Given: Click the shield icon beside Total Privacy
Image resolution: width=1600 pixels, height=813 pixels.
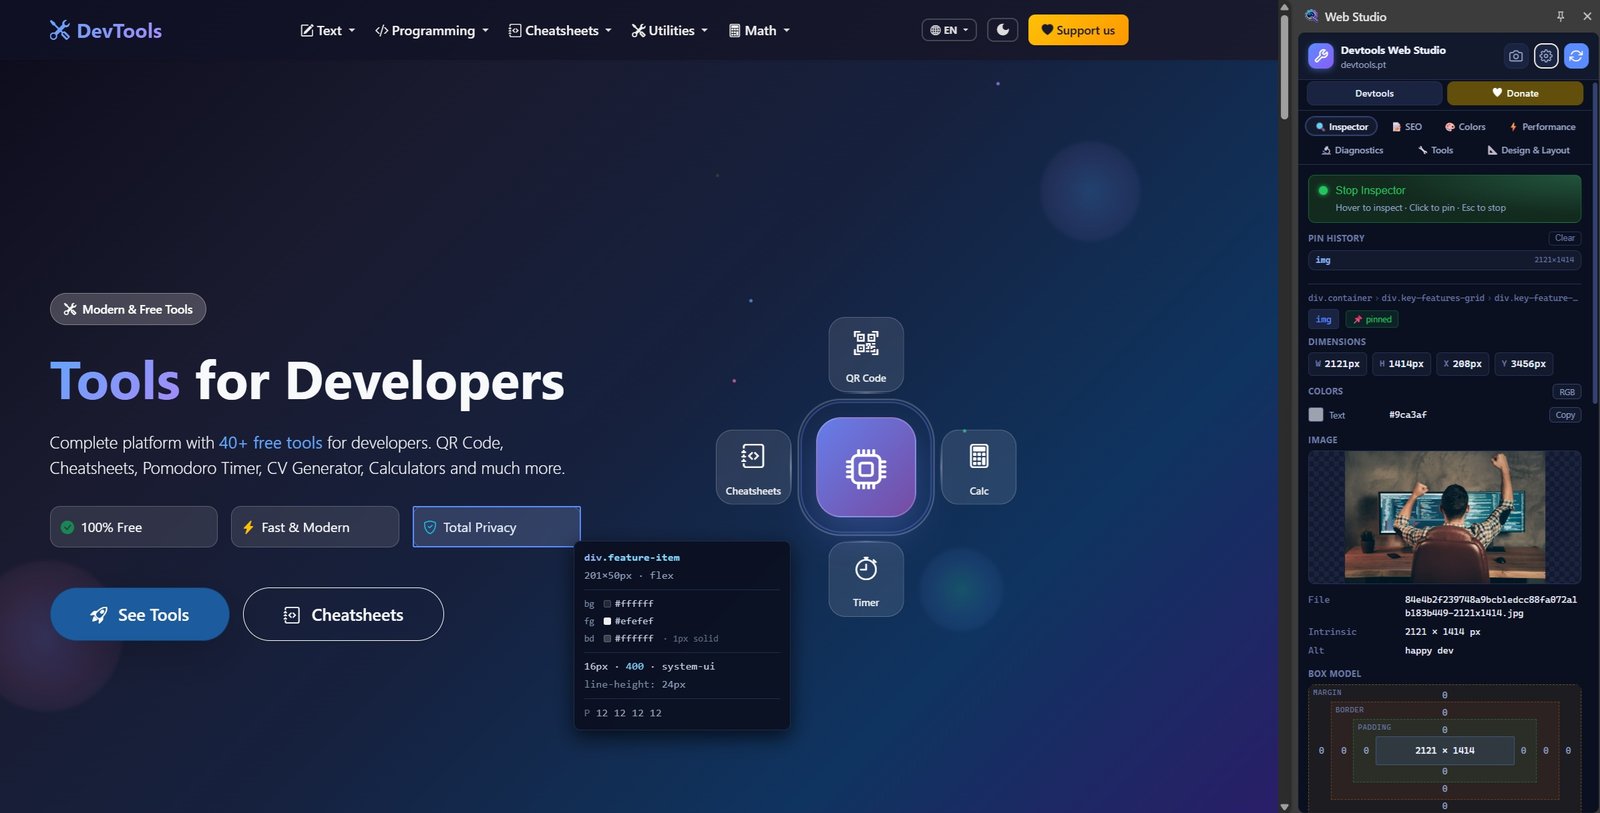Looking at the screenshot, I should (x=430, y=527).
